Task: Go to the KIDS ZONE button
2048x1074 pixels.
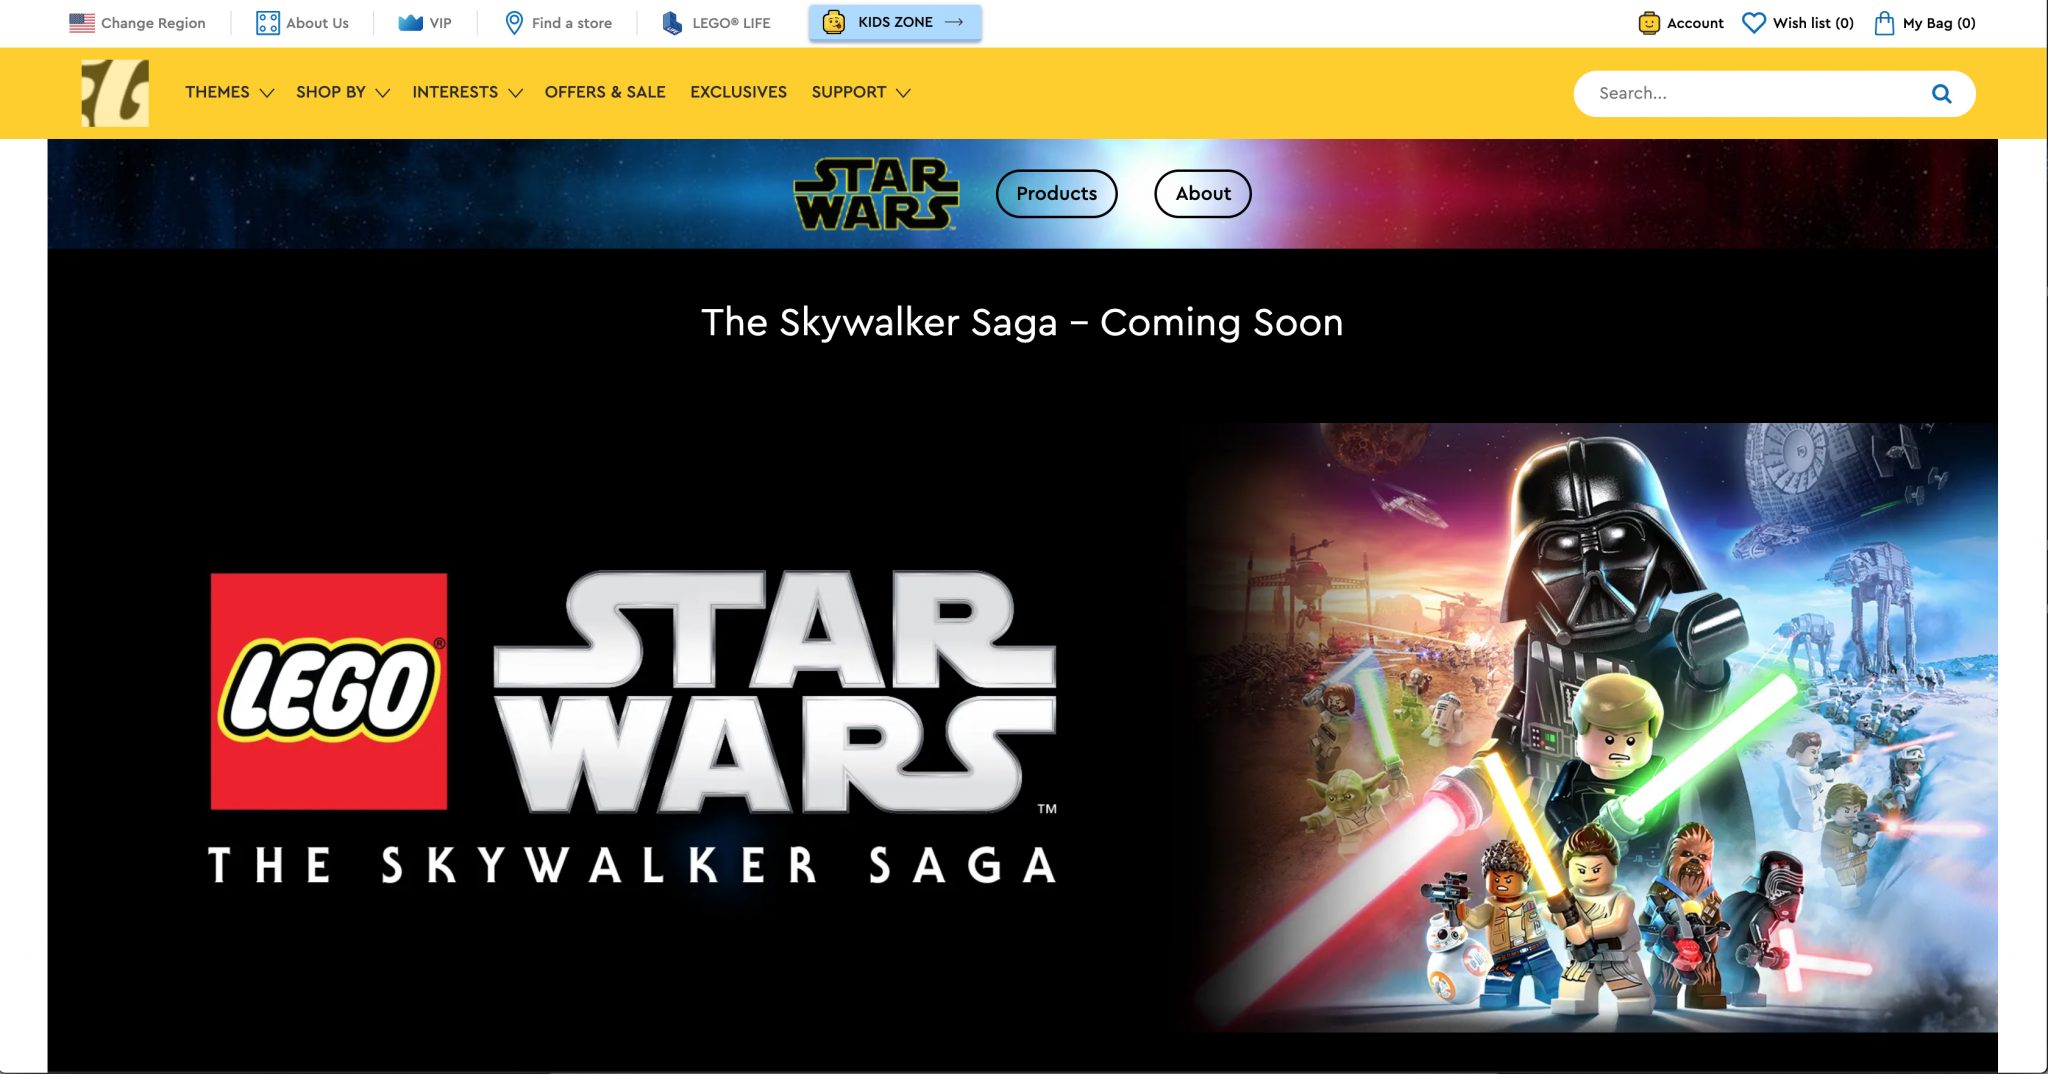Action: 895,22
